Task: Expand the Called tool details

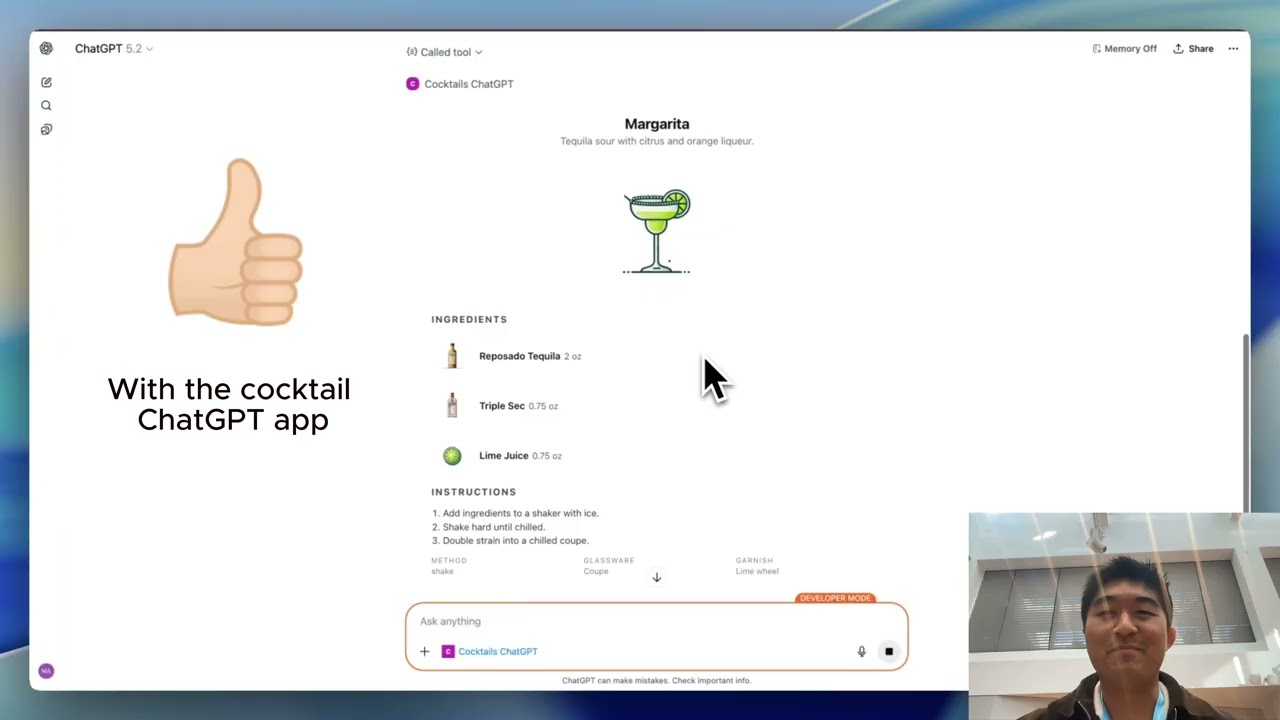Action: point(445,52)
